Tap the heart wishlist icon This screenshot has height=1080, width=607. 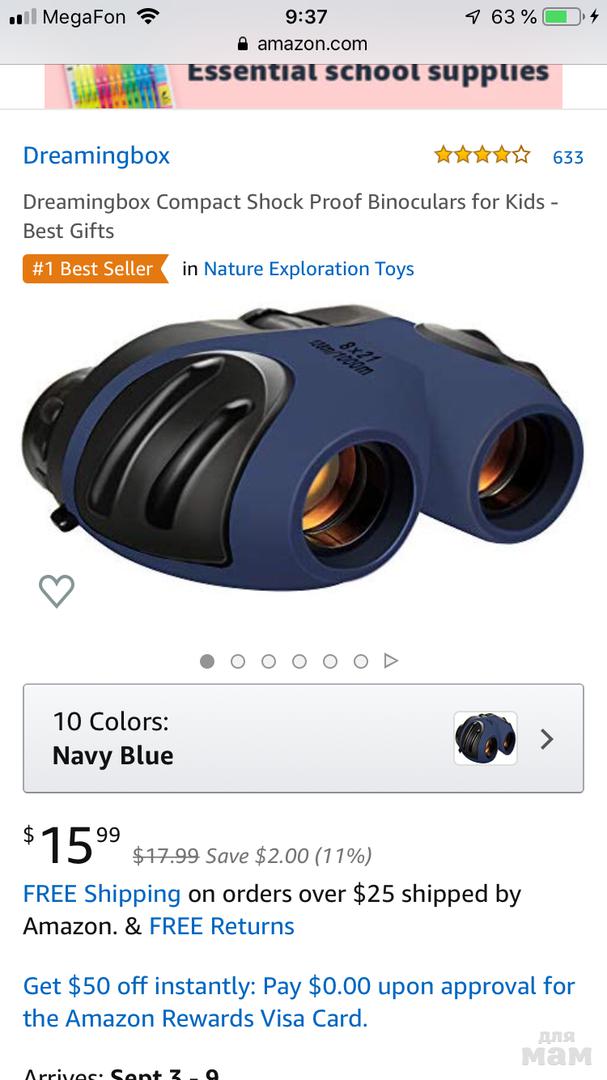(x=57, y=591)
